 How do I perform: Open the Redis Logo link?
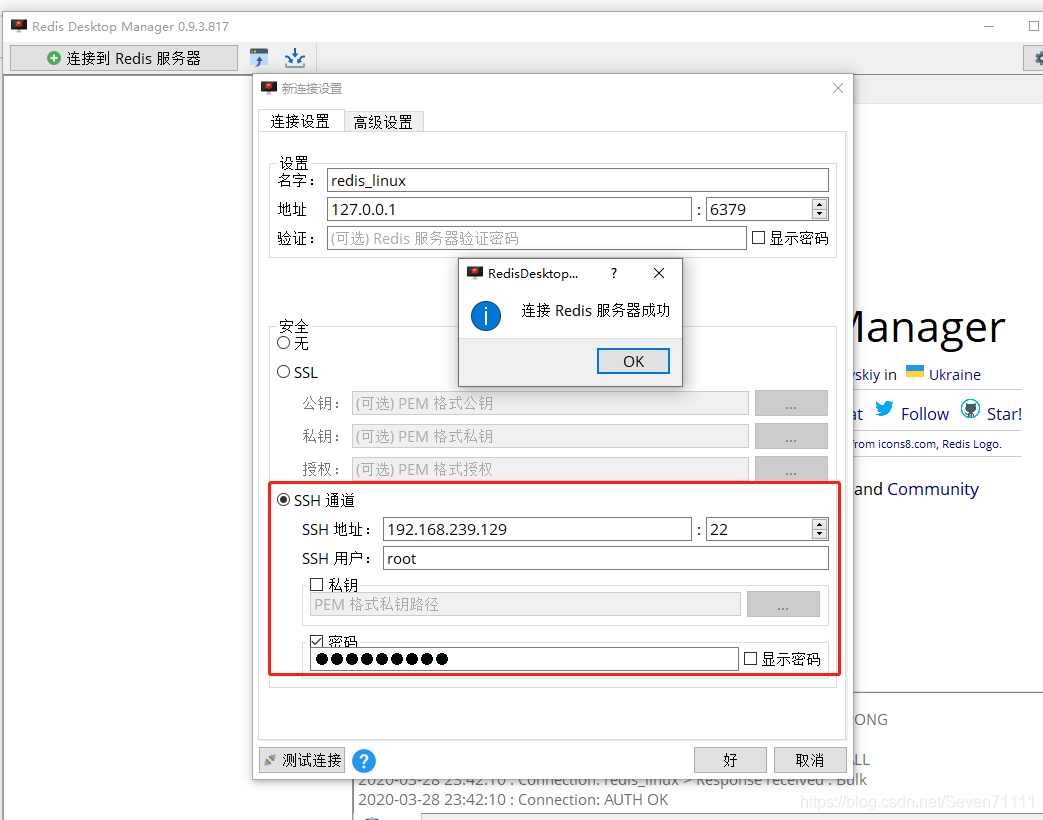(970, 444)
